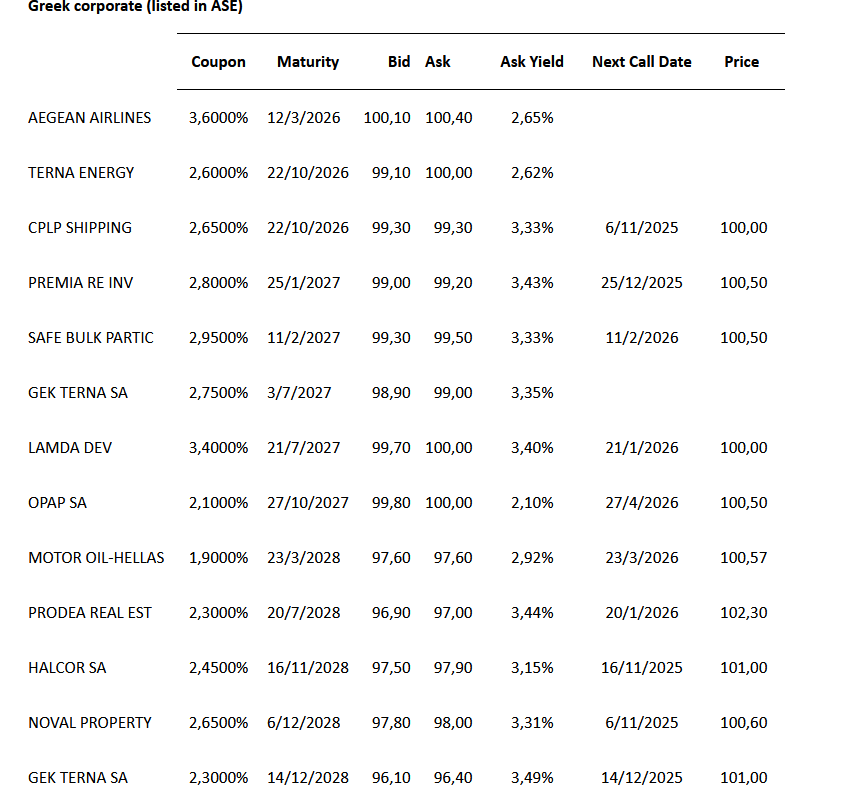The height and width of the screenshot is (796, 857).
Task: Select MOTOR OIL-HELLAS price cell 100,57
Action: pos(743,558)
